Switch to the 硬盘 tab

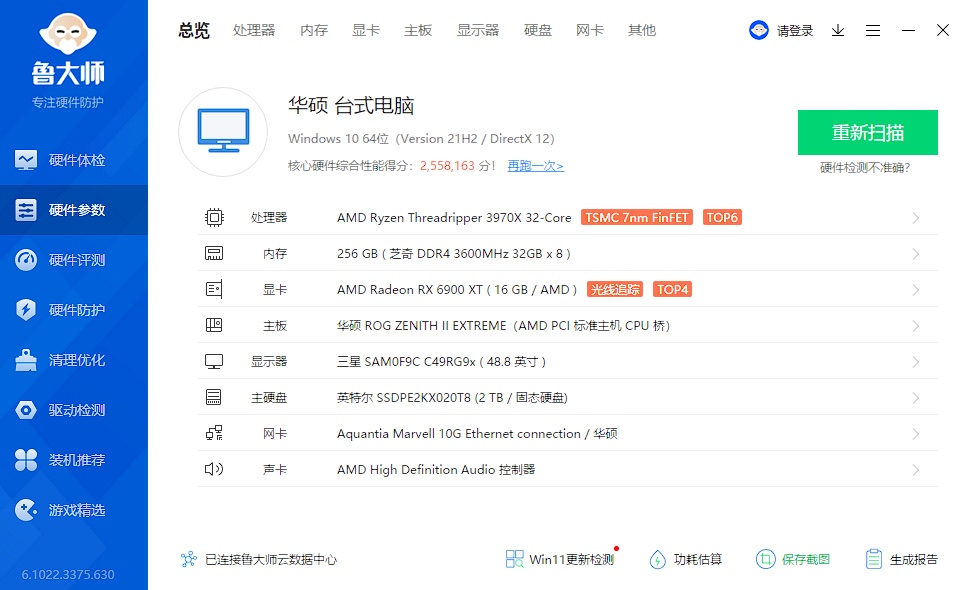[x=538, y=30]
